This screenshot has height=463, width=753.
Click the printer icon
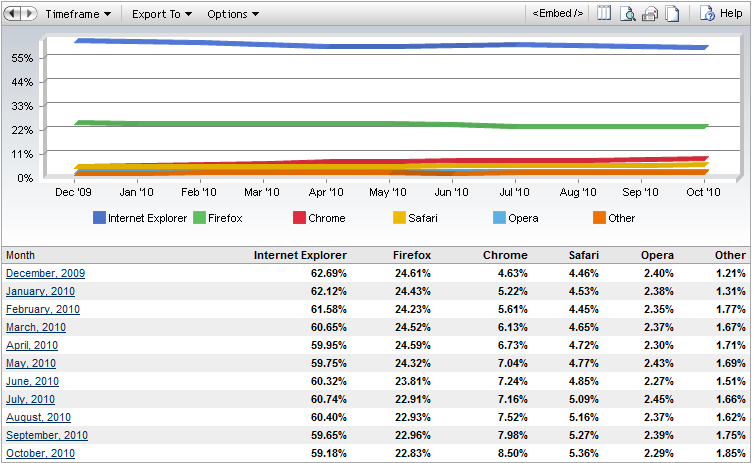pos(650,14)
